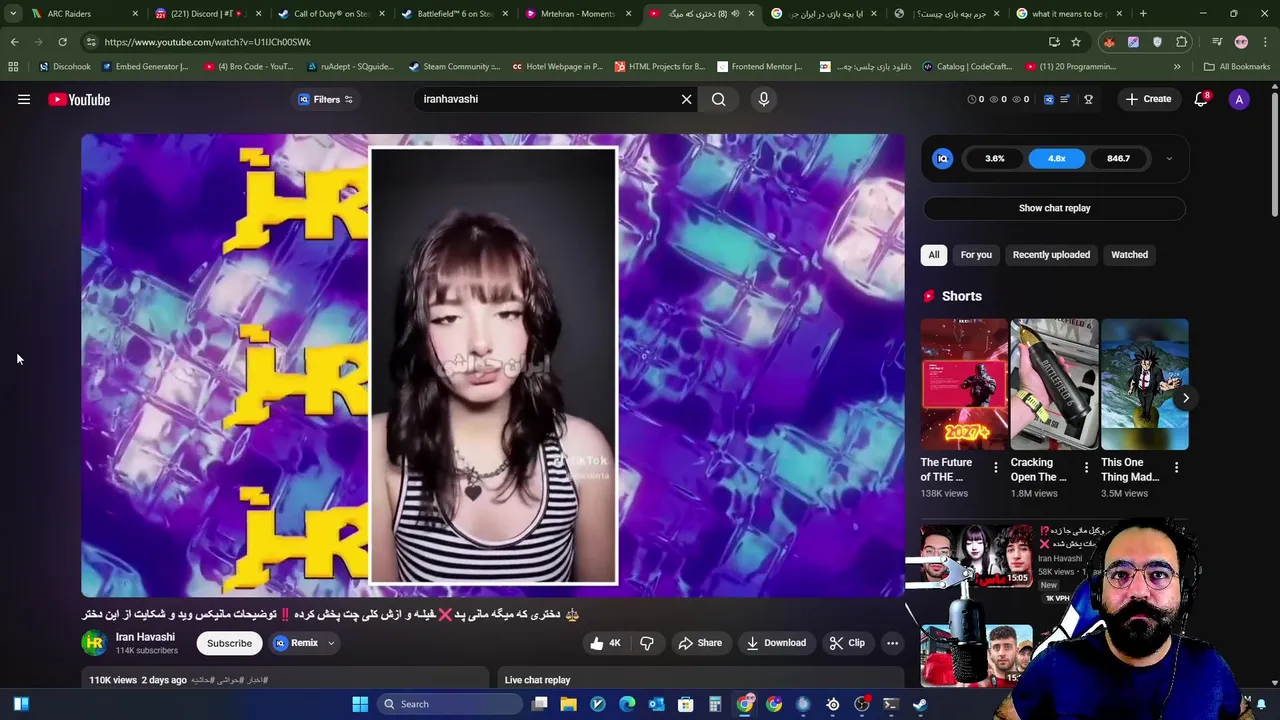Open All Bookmarks folder

(1237, 67)
